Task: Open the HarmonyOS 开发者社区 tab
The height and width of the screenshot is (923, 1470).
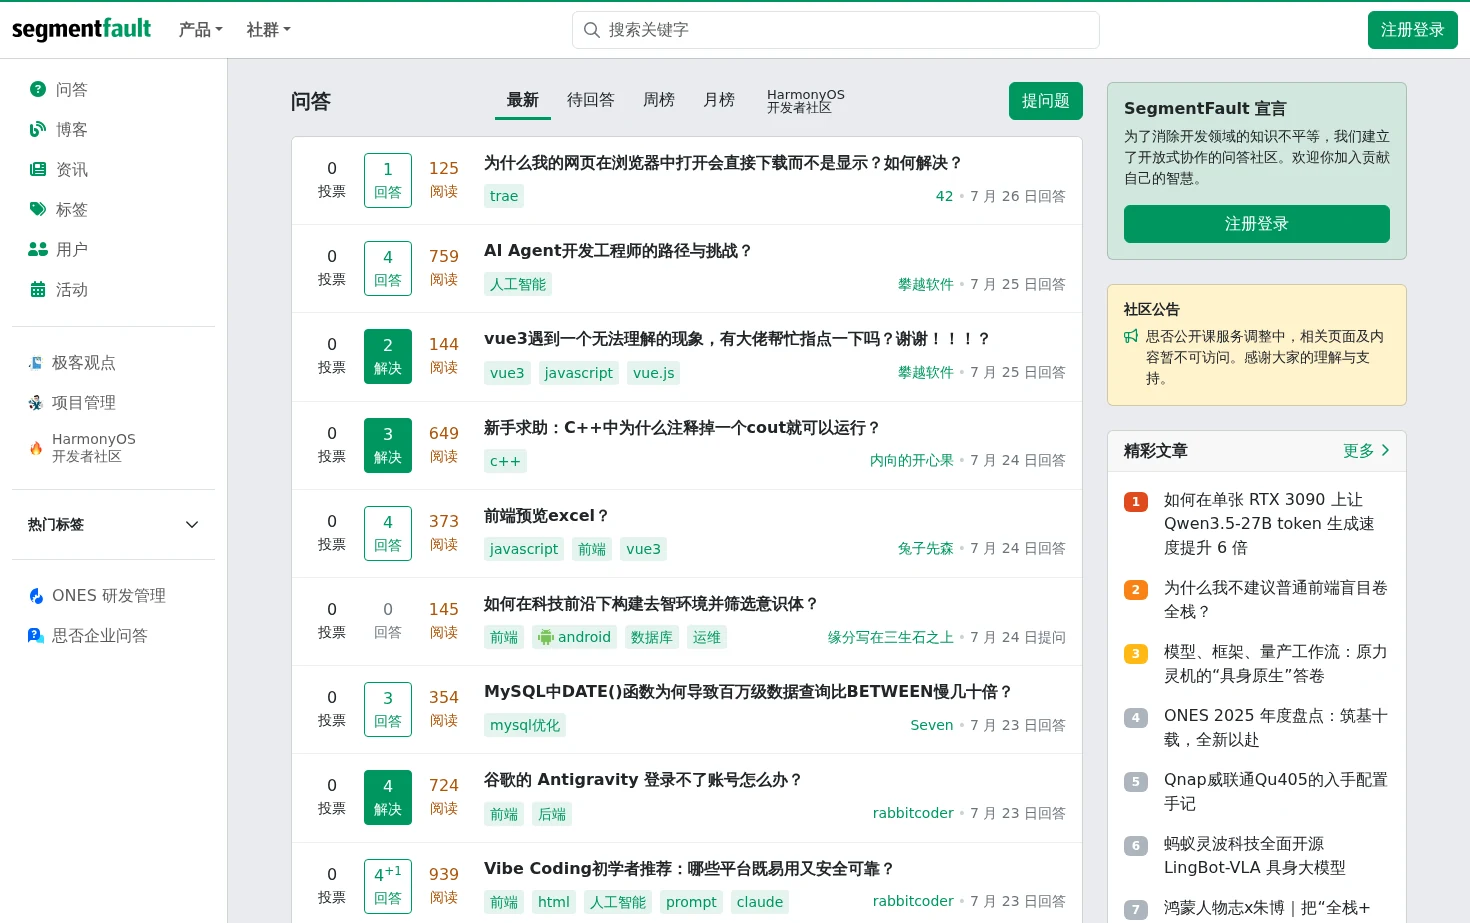Action: pos(806,100)
